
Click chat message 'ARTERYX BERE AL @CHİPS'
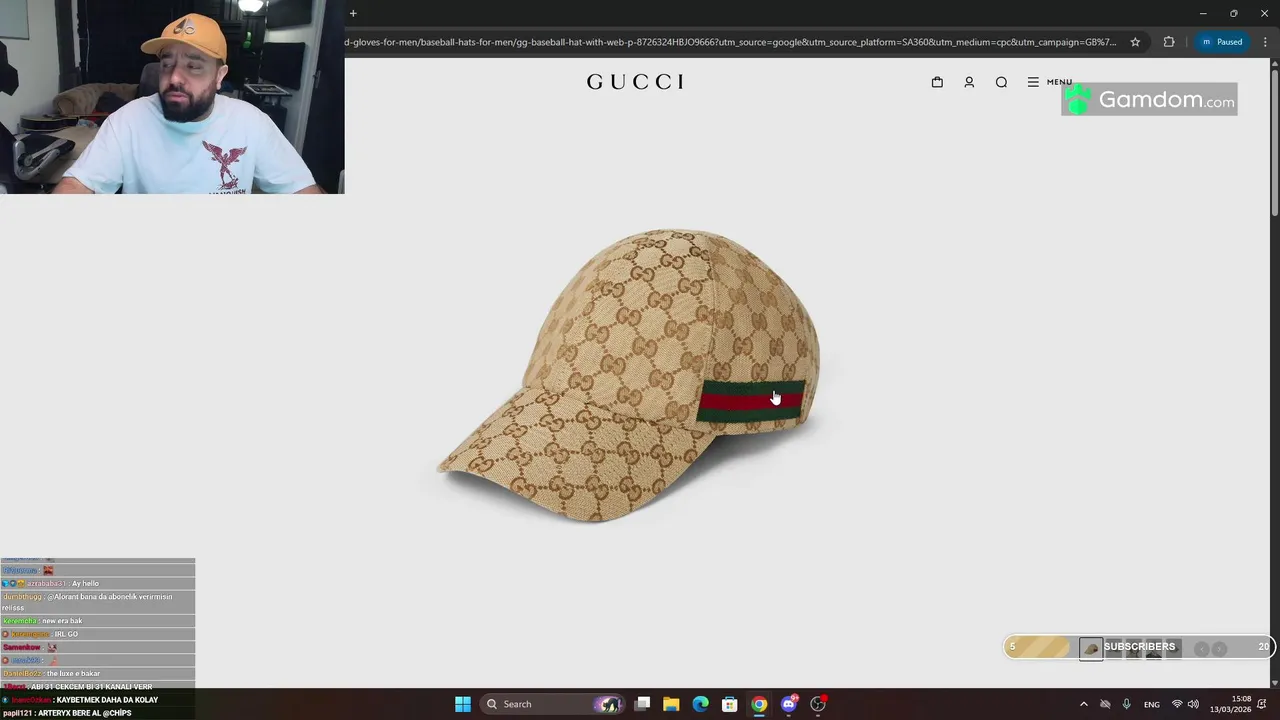[x=85, y=713]
